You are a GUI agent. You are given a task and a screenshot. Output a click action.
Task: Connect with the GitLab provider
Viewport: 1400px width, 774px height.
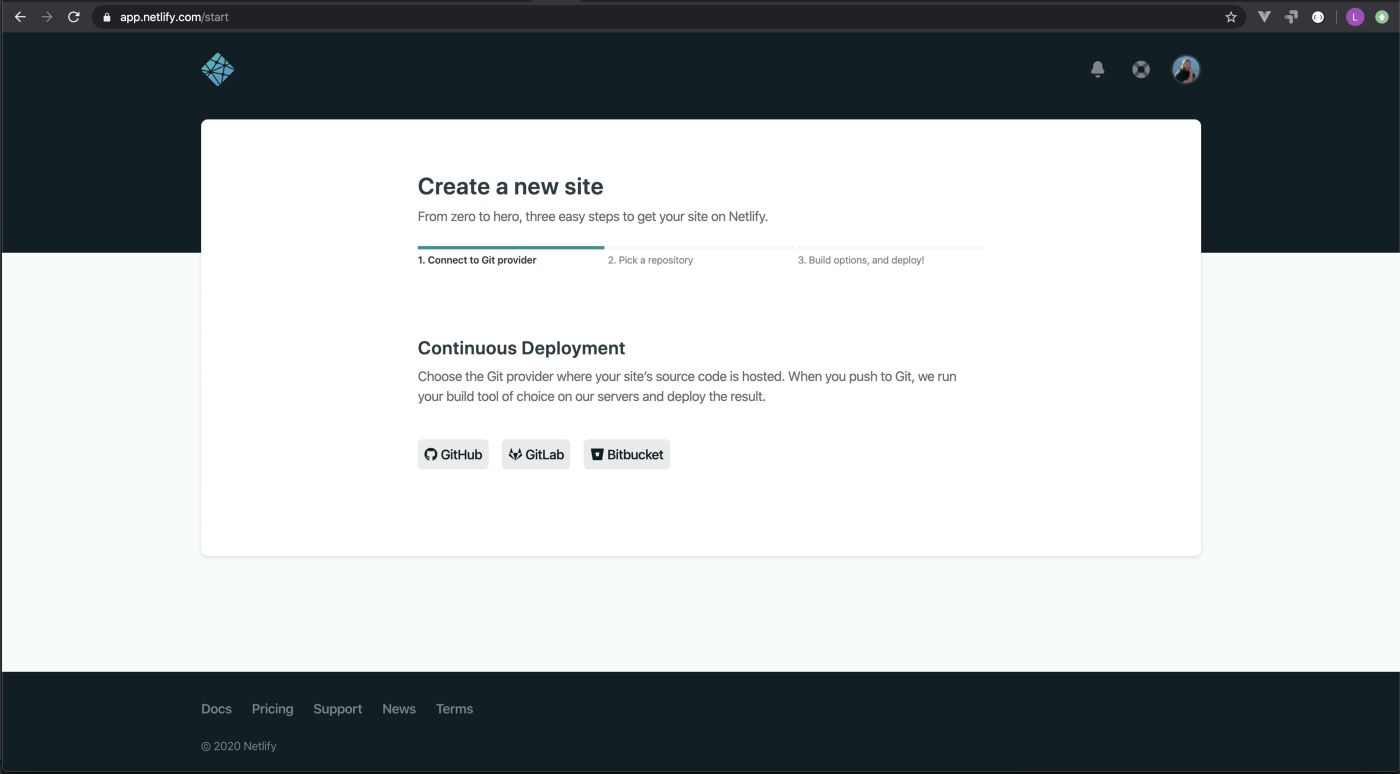click(x=536, y=454)
